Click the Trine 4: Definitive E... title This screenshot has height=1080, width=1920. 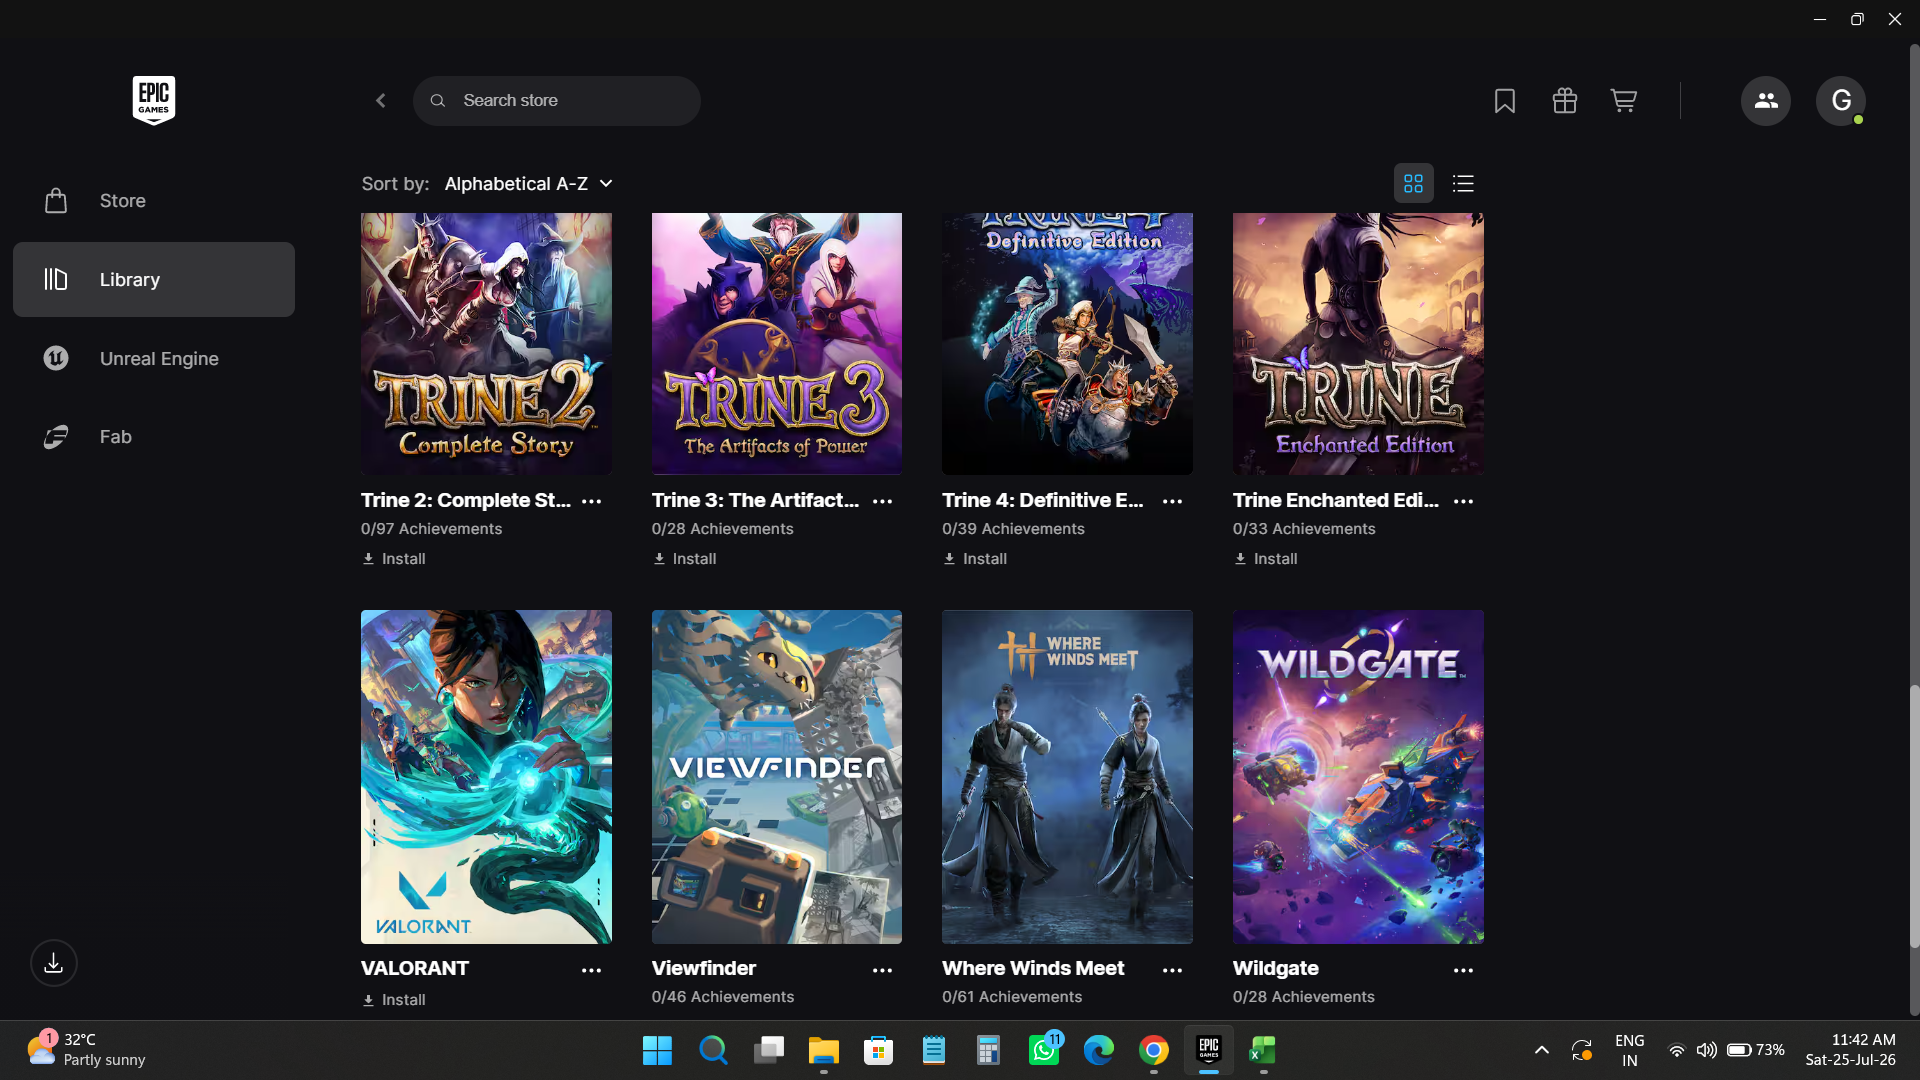1043,500
